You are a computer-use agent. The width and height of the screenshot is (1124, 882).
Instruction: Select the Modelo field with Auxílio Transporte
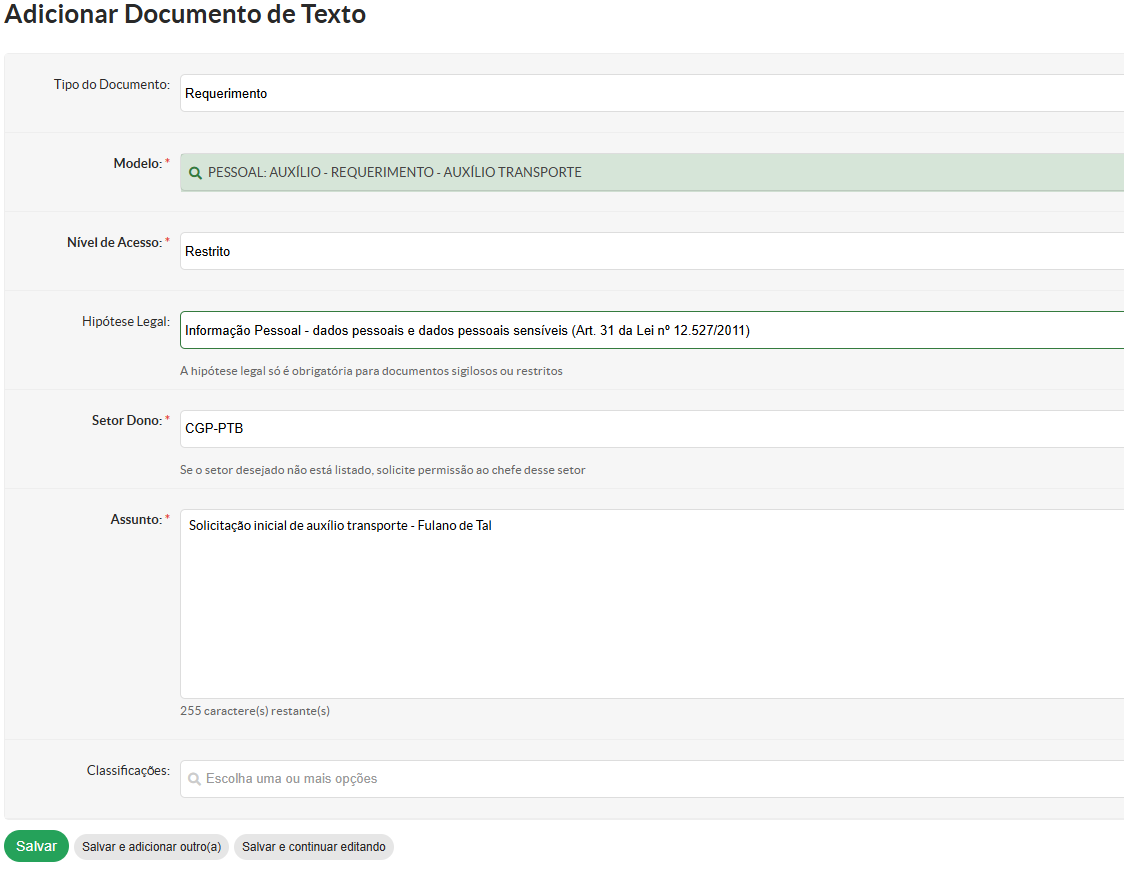pyautogui.click(x=650, y=173)
